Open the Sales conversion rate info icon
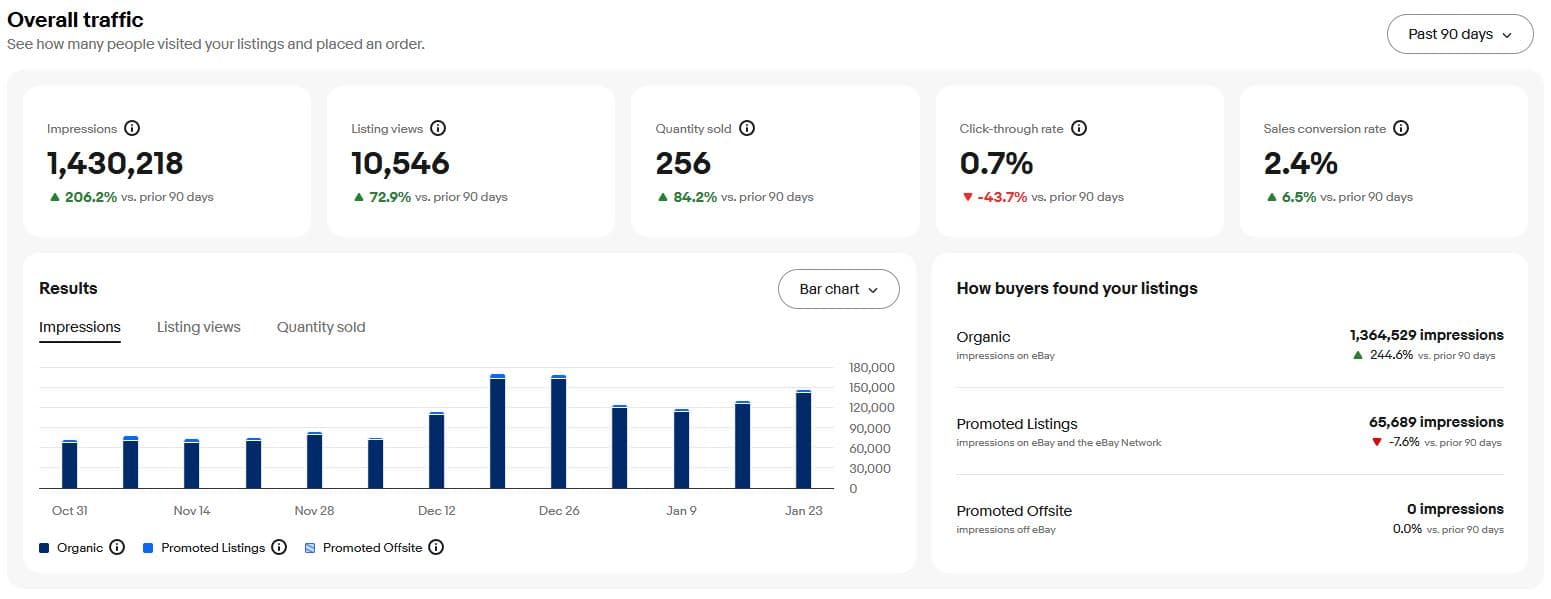 [1402, 128]
